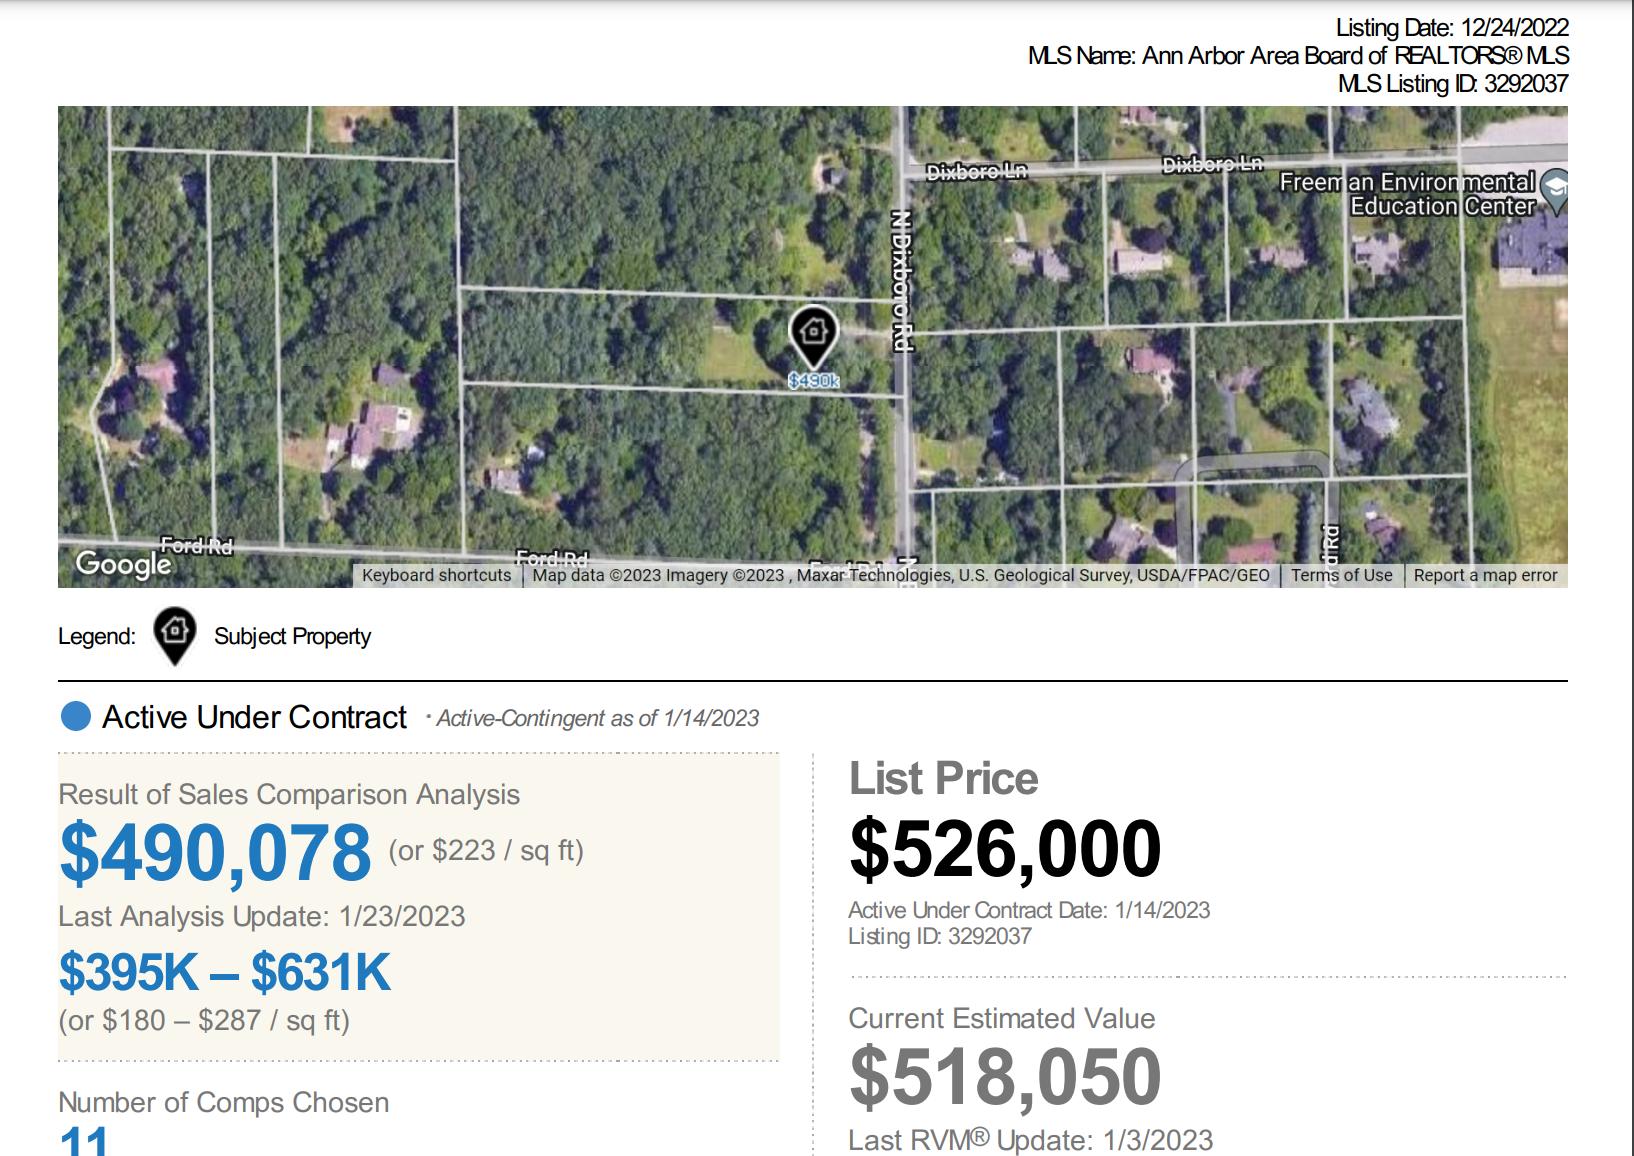
Task: Click the Ford Rd label near Google logo
Action: coord(197,546)
